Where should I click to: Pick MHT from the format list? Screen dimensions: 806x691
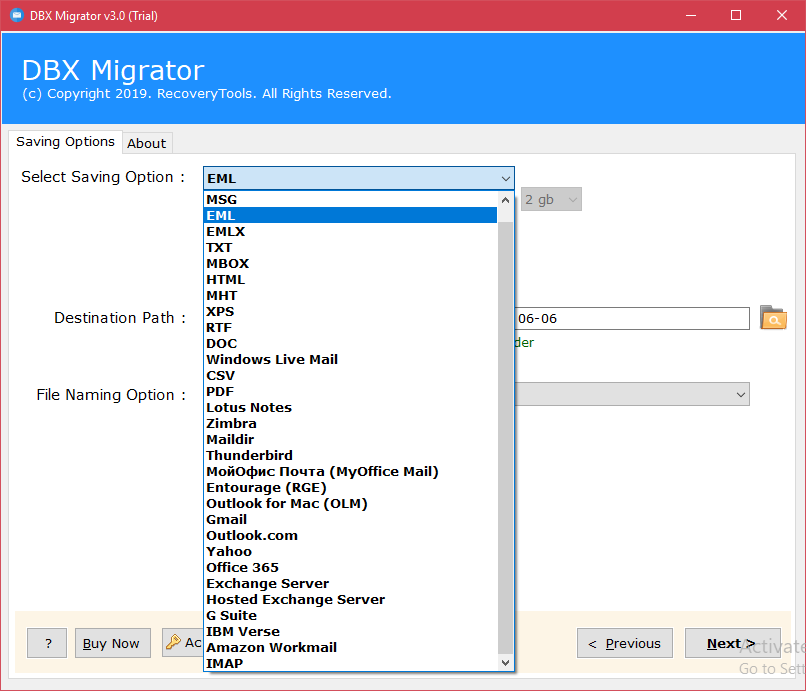click(351, 295)
